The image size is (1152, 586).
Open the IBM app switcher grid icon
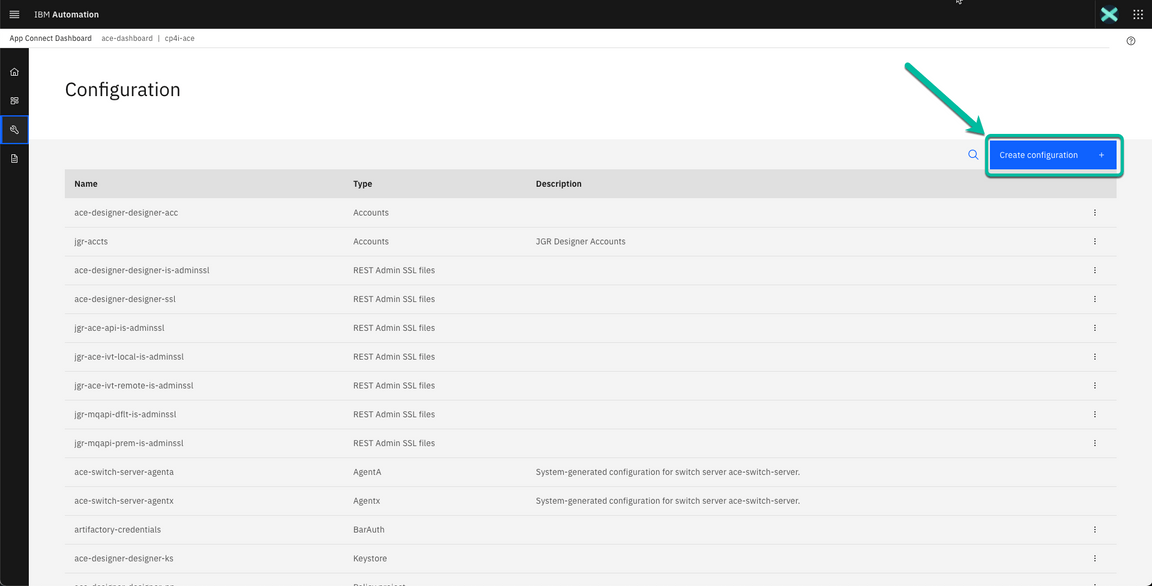(x=1138, y=14)
